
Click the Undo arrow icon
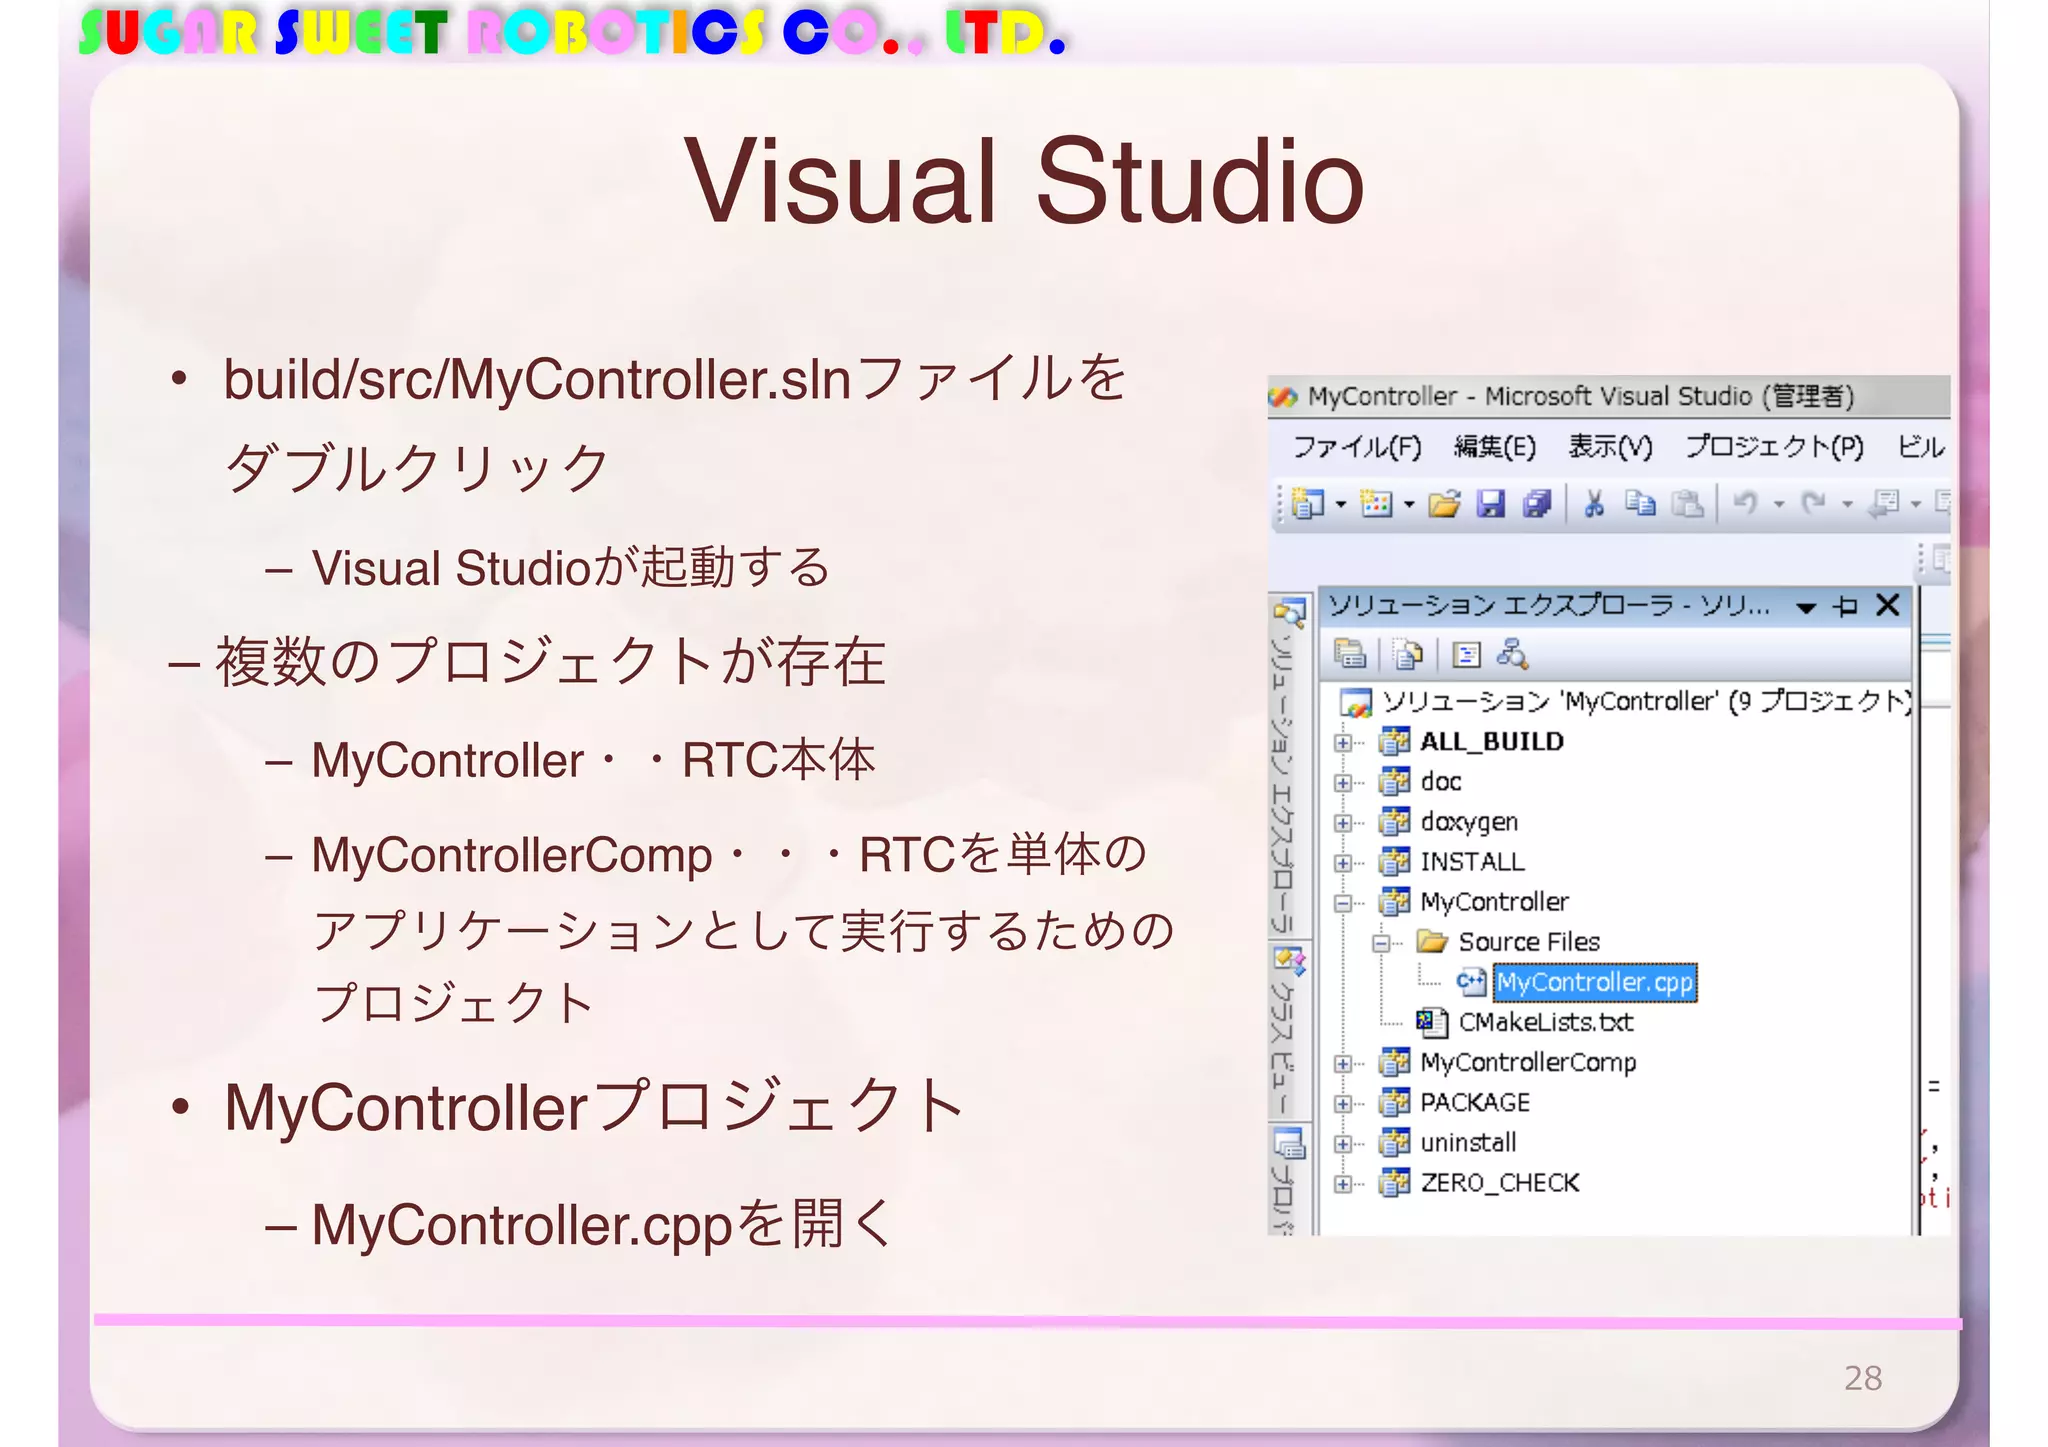pos(1746,503)
